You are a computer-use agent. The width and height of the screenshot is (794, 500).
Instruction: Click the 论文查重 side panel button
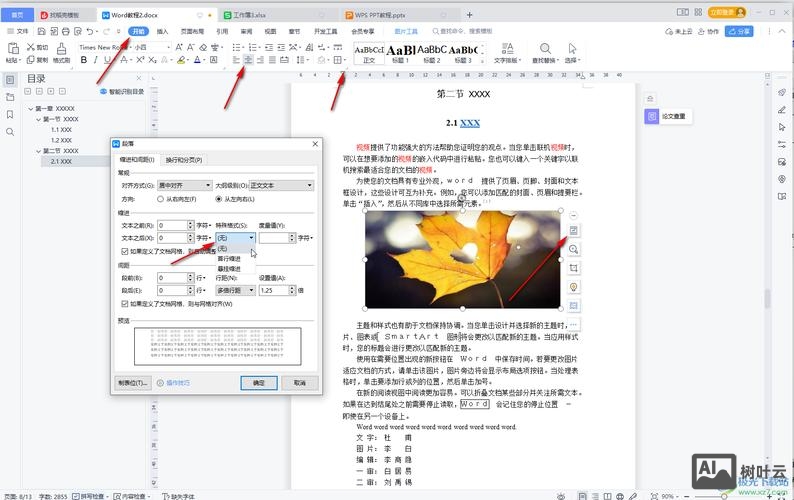point(668,117)
